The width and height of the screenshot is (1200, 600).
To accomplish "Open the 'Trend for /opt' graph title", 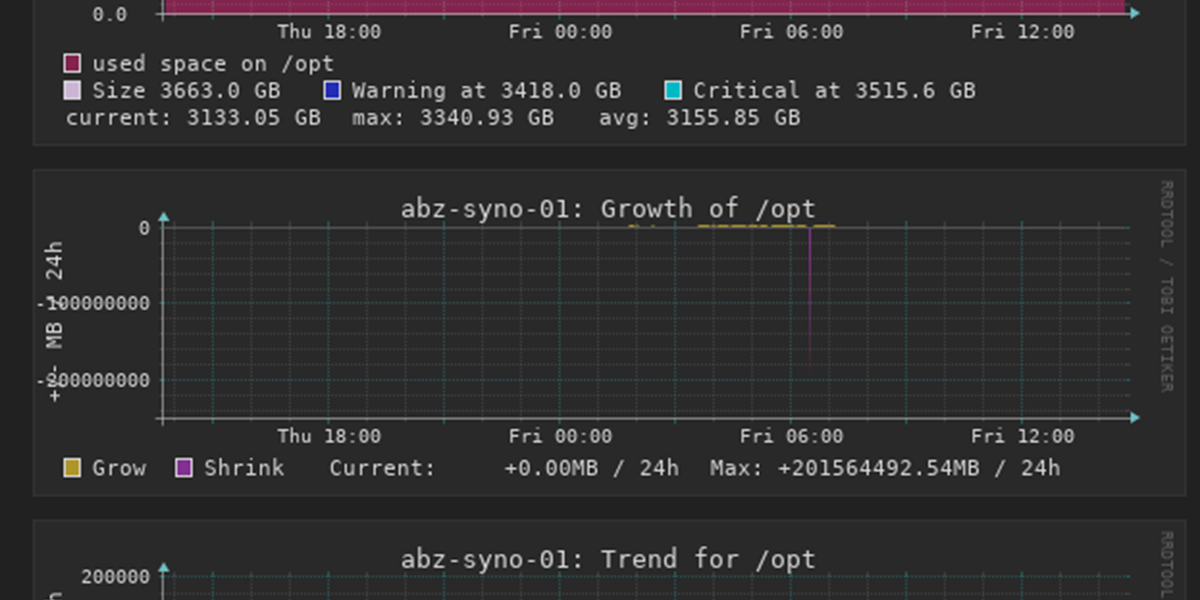I will click(x=608, y=559).
